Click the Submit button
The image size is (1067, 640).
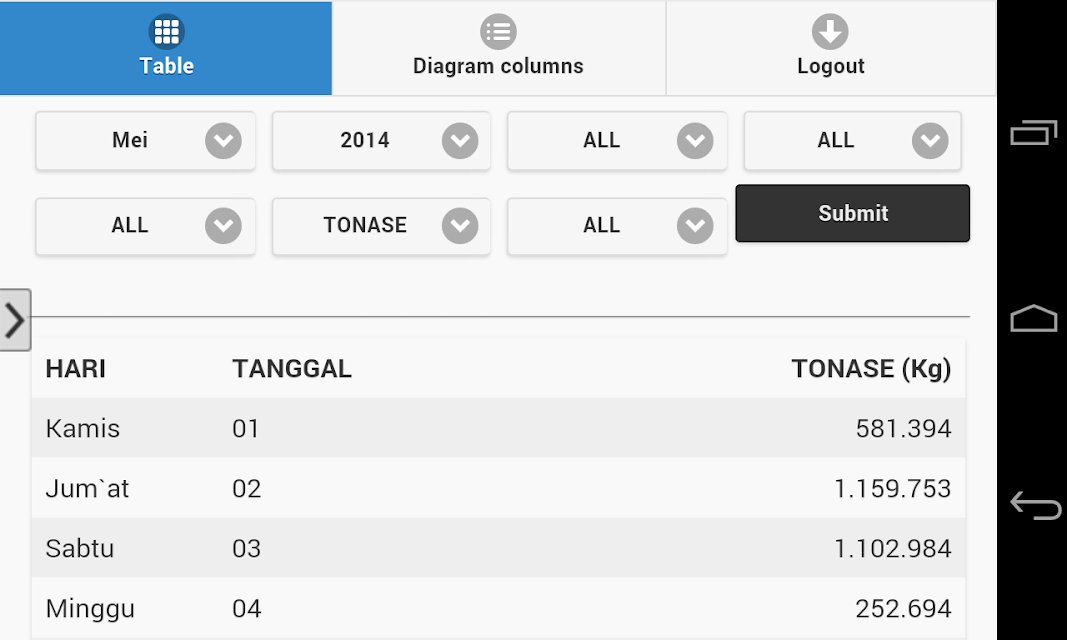pos(853,213)
